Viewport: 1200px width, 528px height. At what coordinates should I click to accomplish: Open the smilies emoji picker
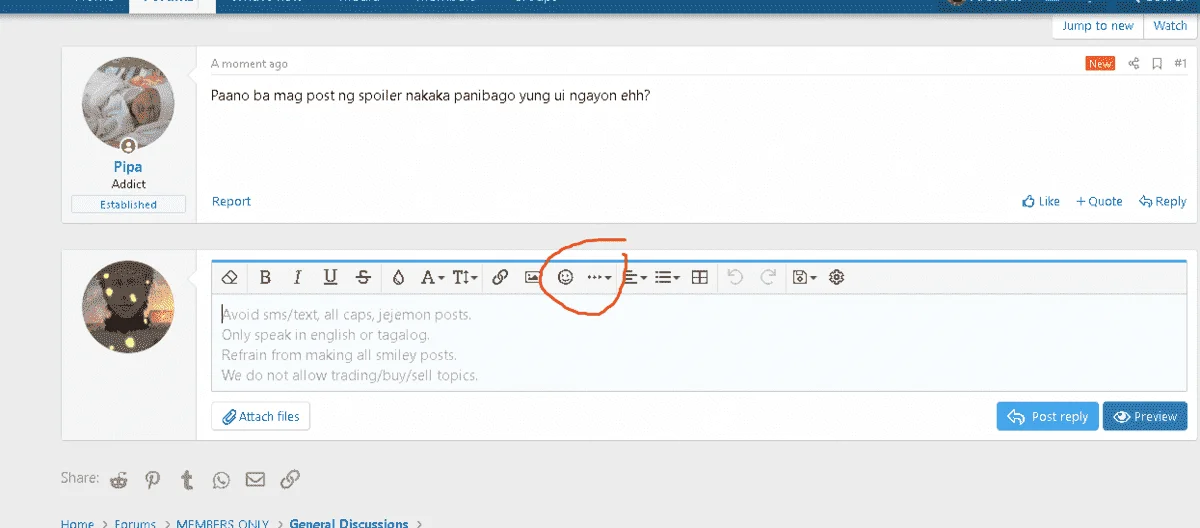565,277
